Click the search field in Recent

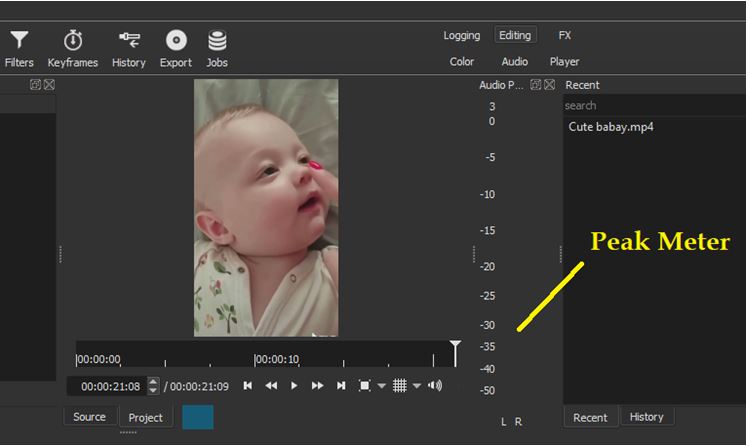654,105
